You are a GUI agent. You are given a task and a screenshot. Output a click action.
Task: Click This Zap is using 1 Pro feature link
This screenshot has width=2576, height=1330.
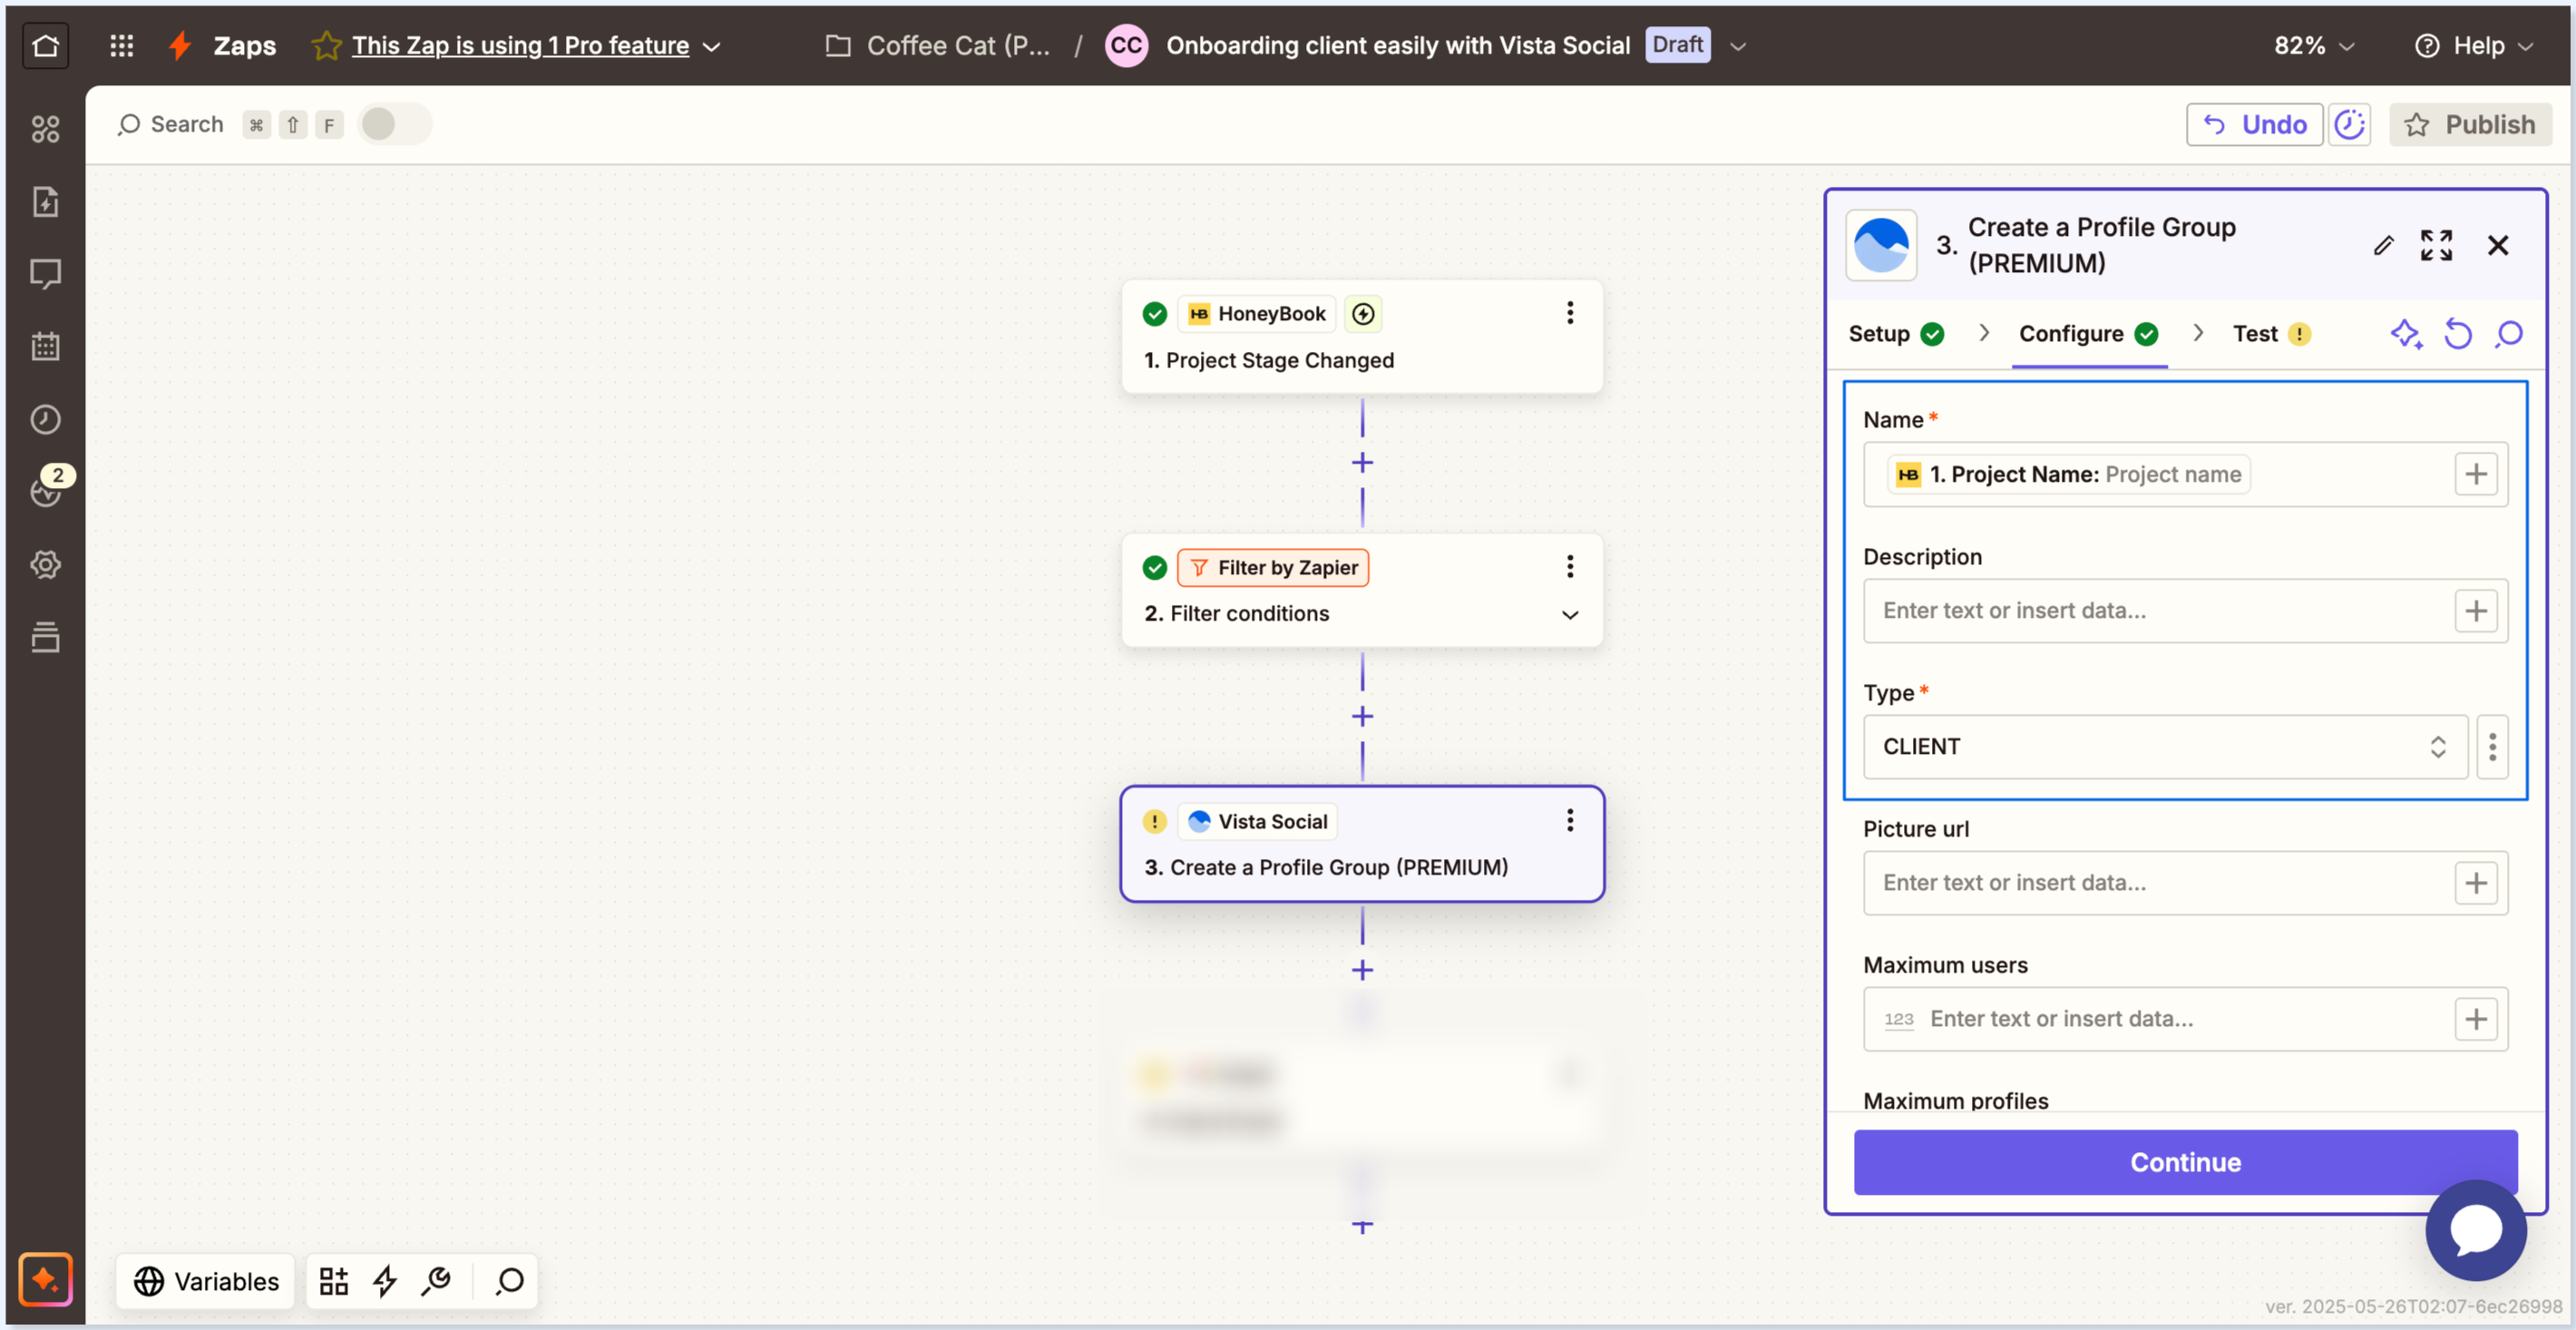[520, 46]
